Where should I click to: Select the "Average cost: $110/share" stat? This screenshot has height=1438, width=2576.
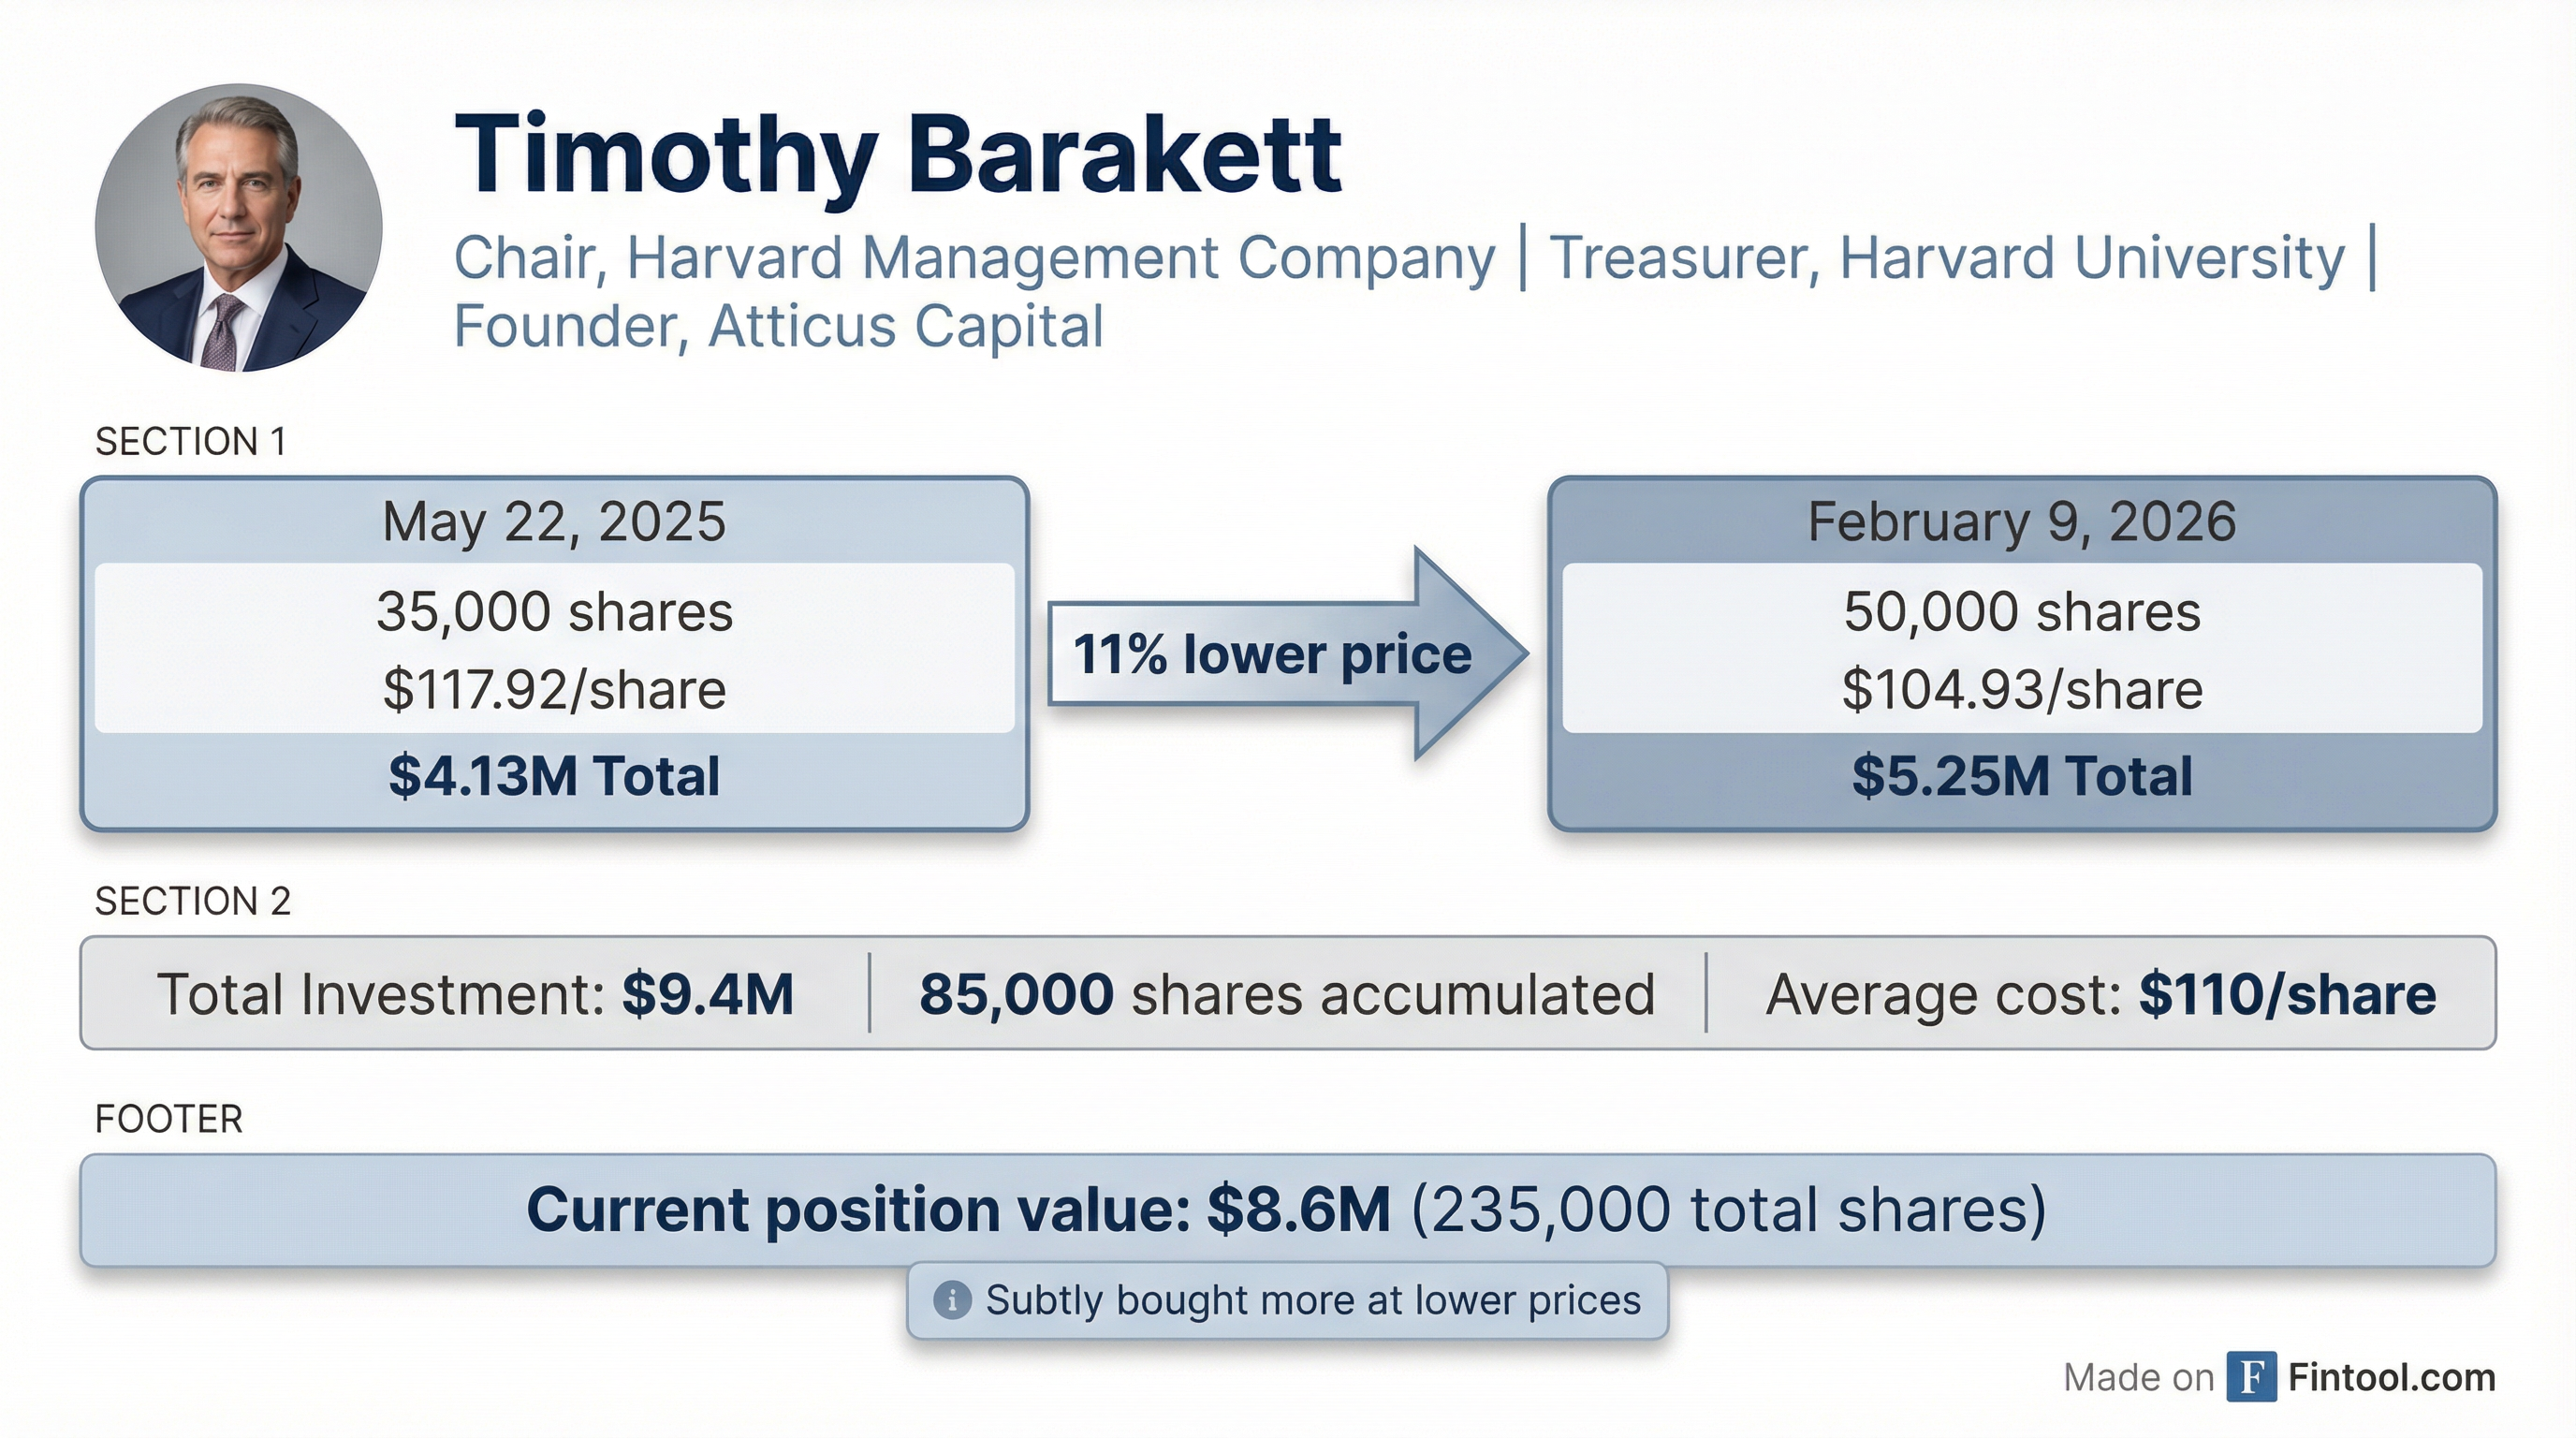(x=2100, y=994)
